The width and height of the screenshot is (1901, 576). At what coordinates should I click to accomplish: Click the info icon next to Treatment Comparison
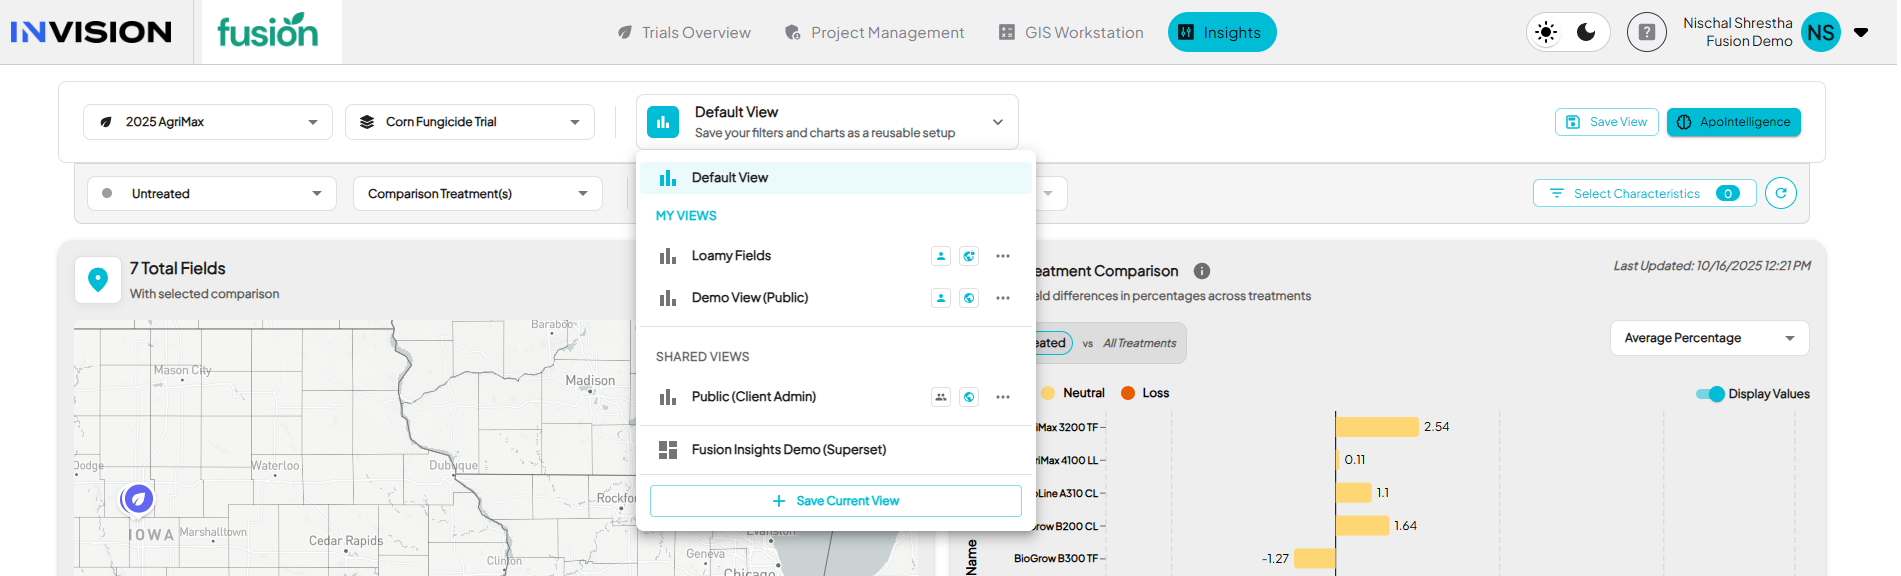1202,271
